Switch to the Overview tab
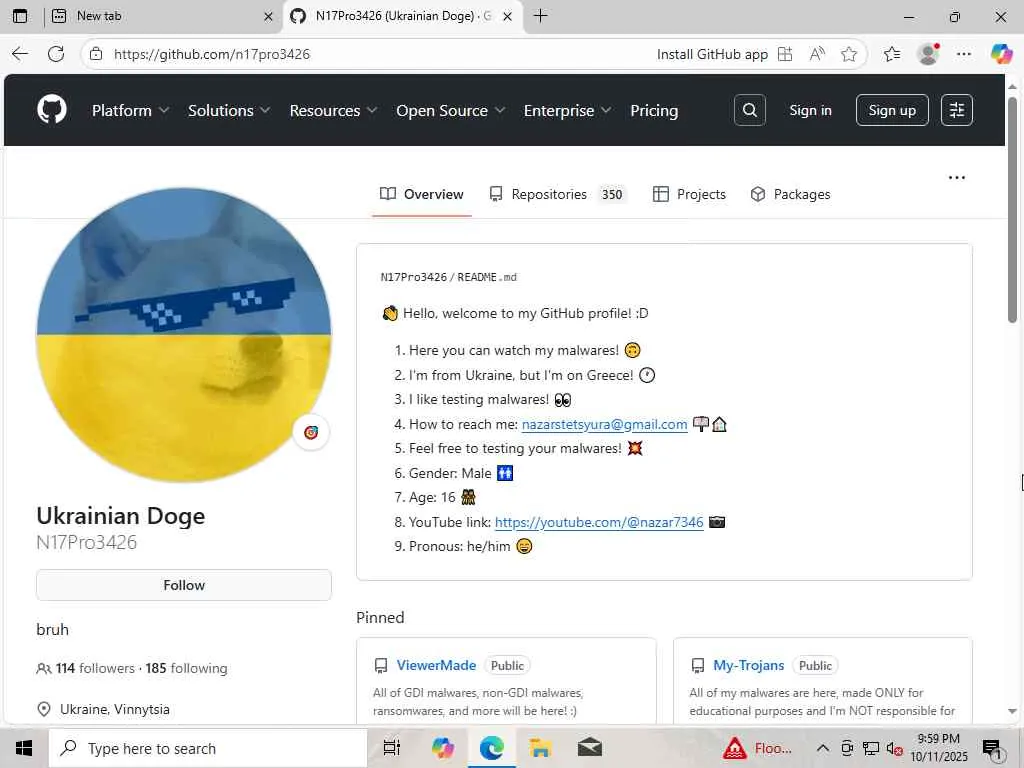This screenshot has height=768, width=1024. [422, 194]
